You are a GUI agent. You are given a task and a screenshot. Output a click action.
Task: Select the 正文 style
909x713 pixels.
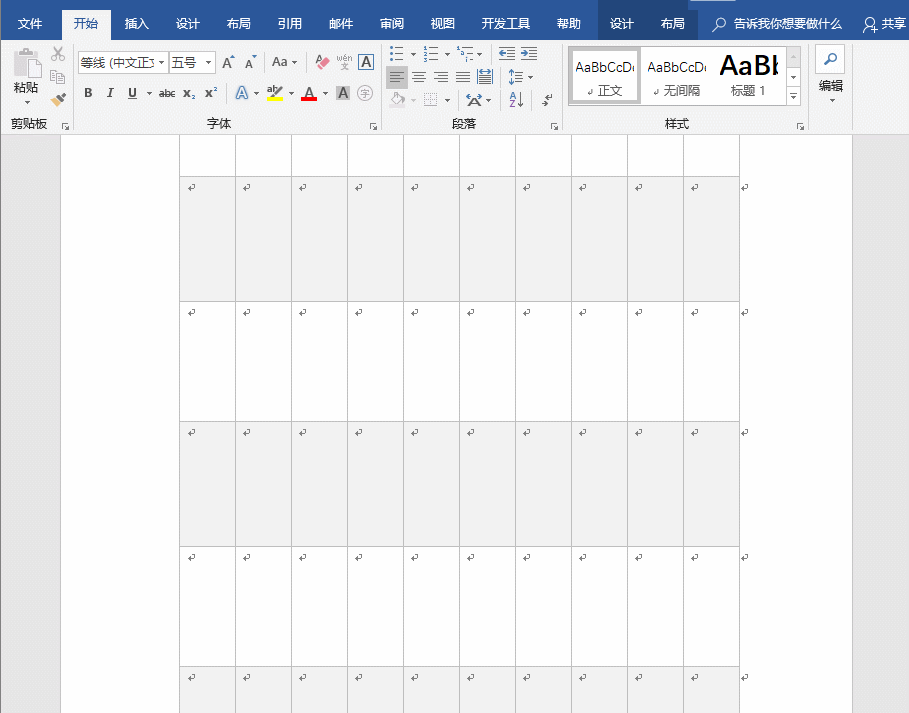click(605, 77)
